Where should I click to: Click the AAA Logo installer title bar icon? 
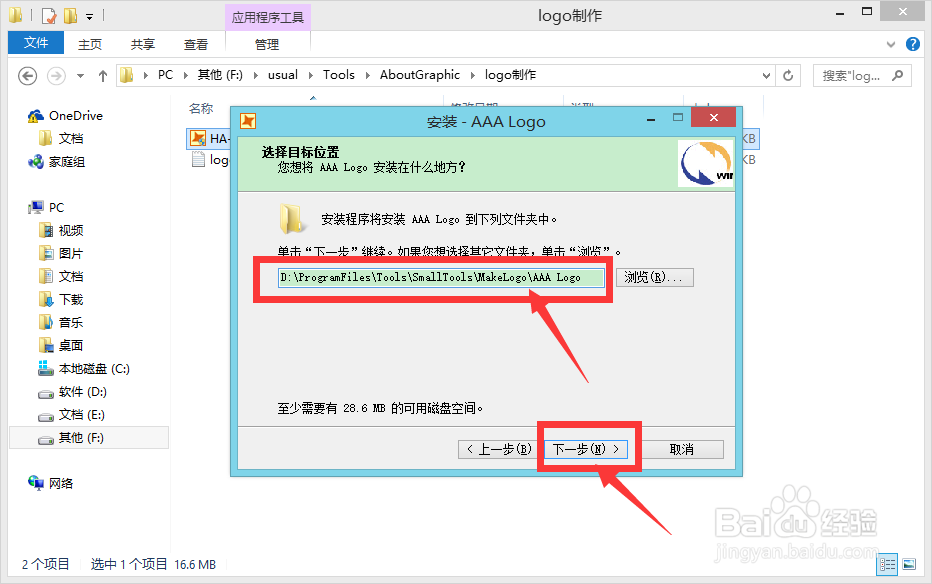click(248, 121)
